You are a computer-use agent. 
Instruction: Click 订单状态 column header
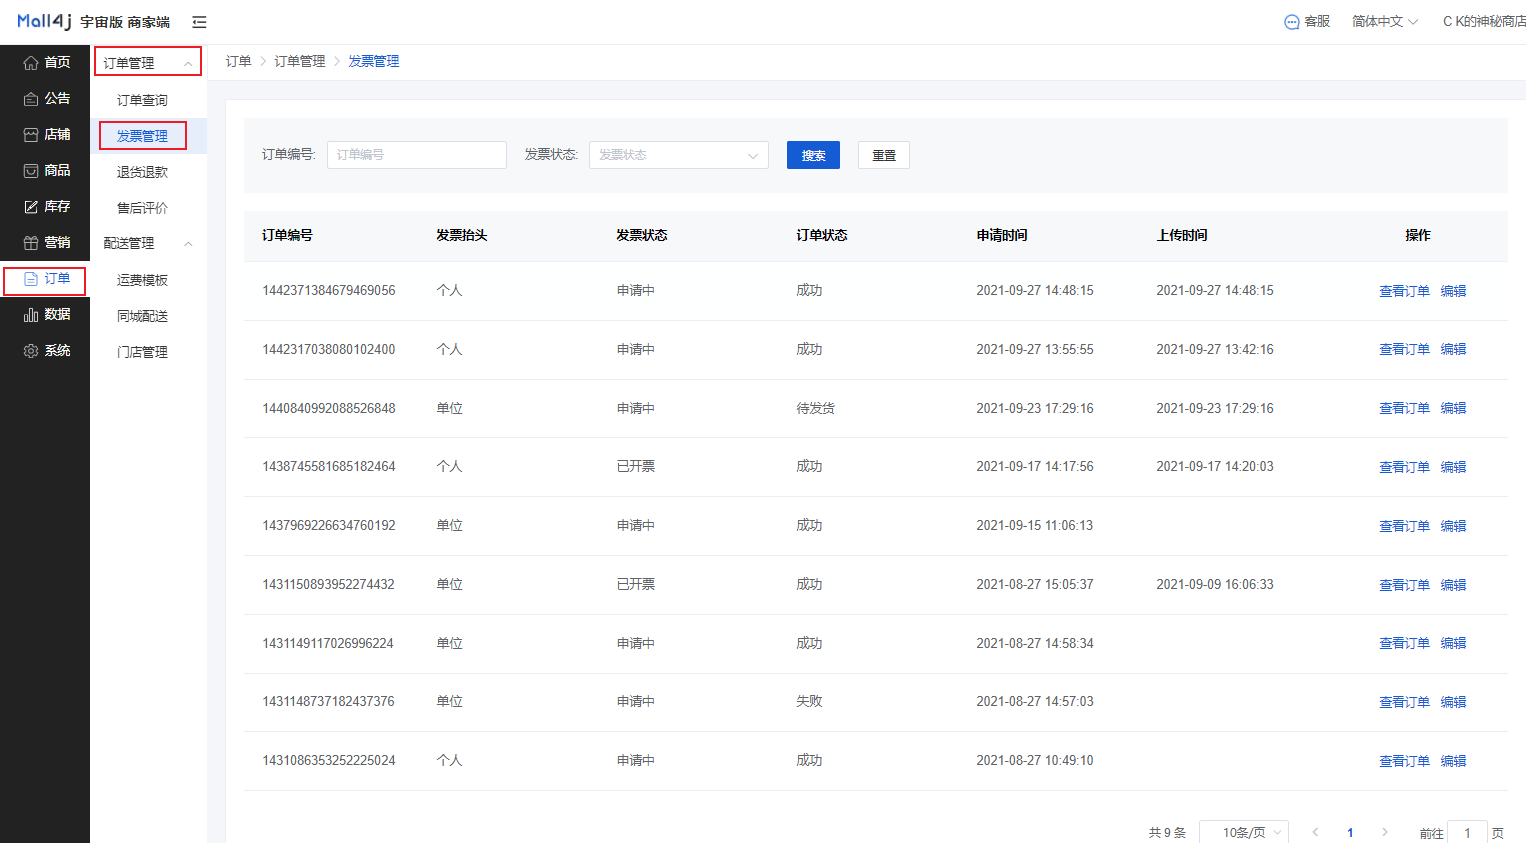(x=822, y=235)
